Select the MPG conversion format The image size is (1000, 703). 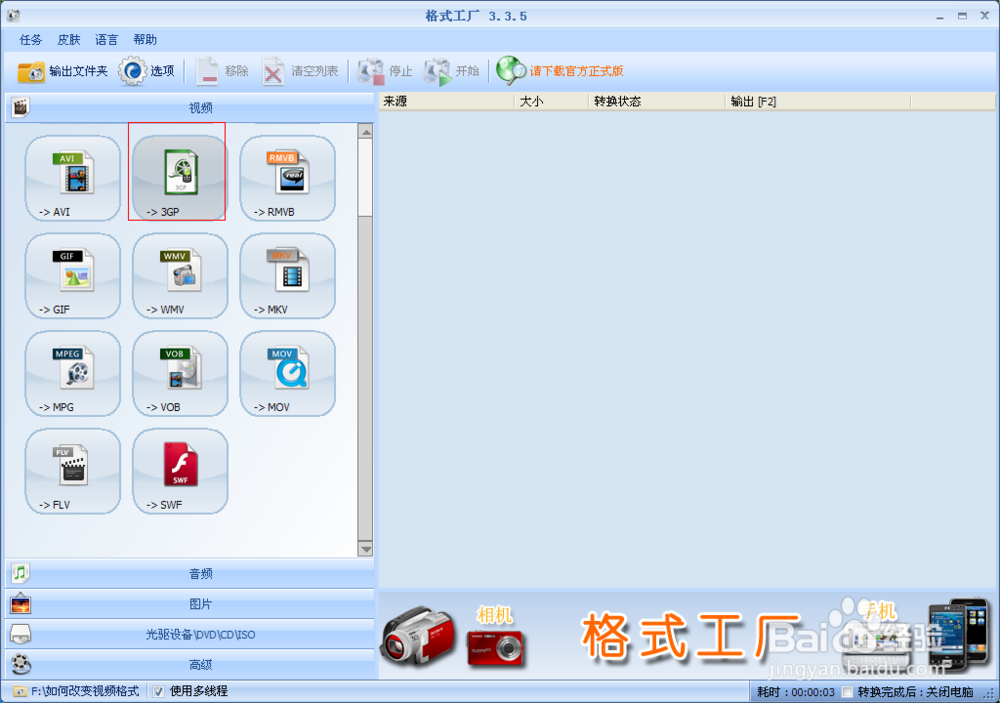[x=72, y=376]
